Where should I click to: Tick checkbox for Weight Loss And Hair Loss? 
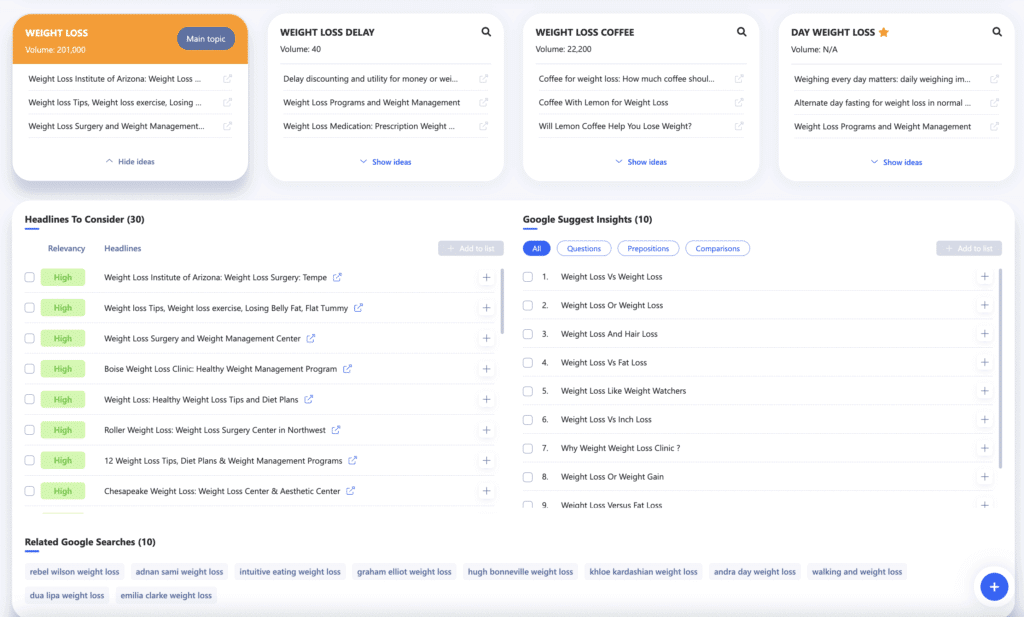(x=528, y=334)
